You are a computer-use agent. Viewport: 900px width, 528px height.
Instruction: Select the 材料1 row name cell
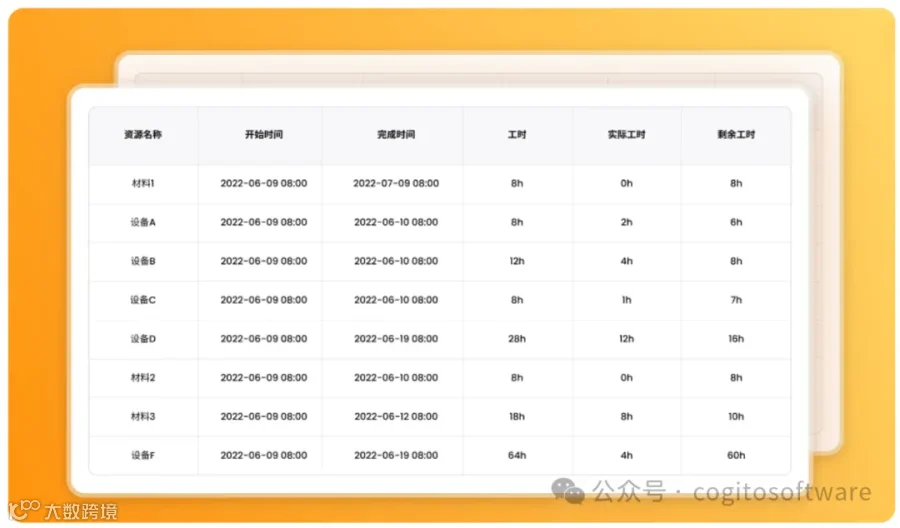click(143, 184)
